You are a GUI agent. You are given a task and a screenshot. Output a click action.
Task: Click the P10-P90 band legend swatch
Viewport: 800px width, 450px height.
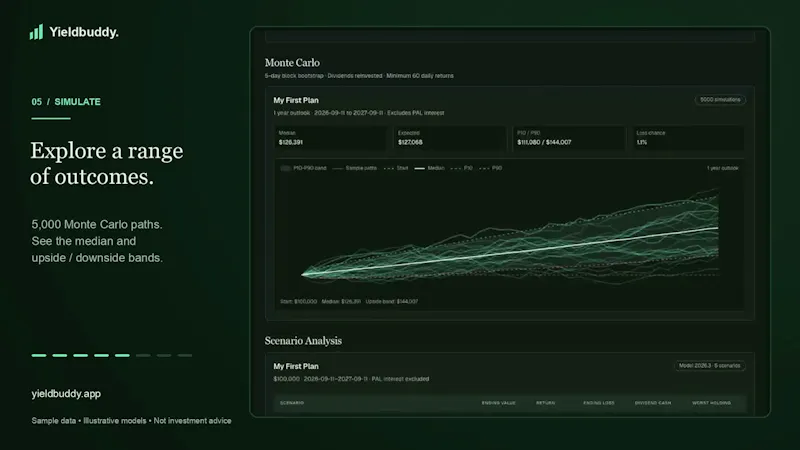click(286, 168)
